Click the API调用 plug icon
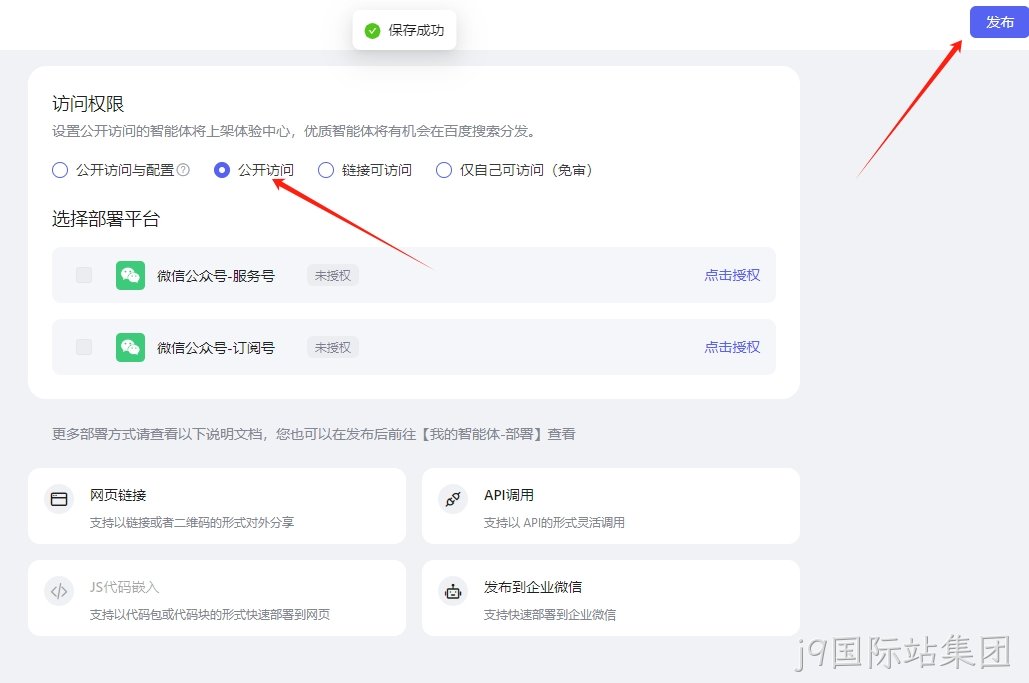The image size is (1029, 683). (x=453, y=499)
